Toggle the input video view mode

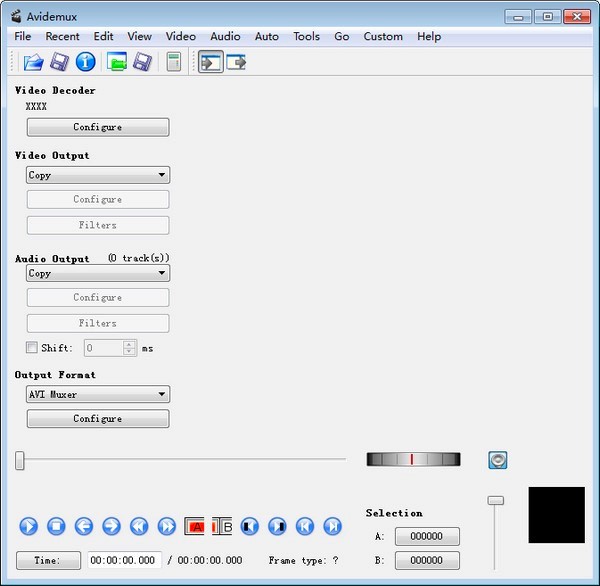210,62
